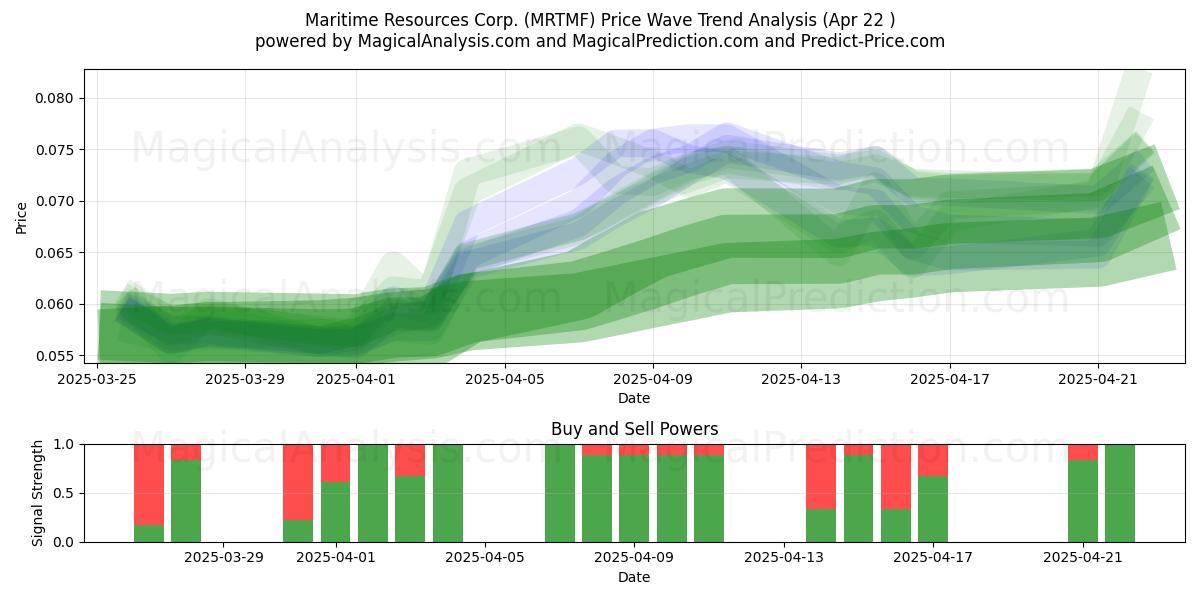Click the 1.0 signal strength tick label
Image resolution: width=1200 pixels, height=600 pixels.
pyautogui.click(x=65, y=444)
